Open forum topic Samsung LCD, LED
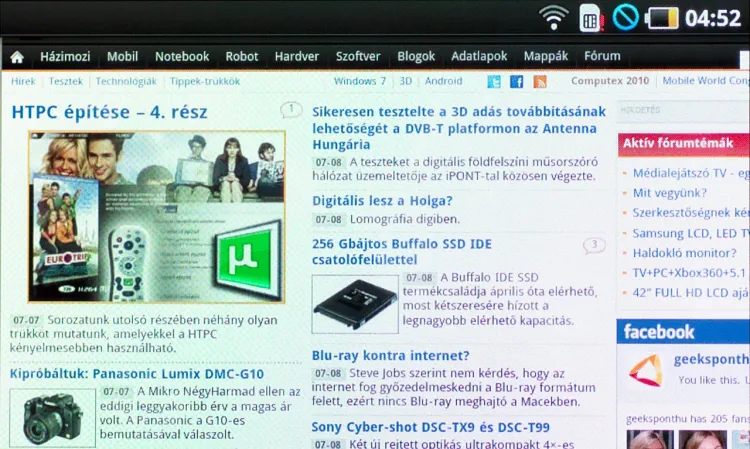Image resolution: width=750 pixels, height=449 pixels. click(691, 233)
